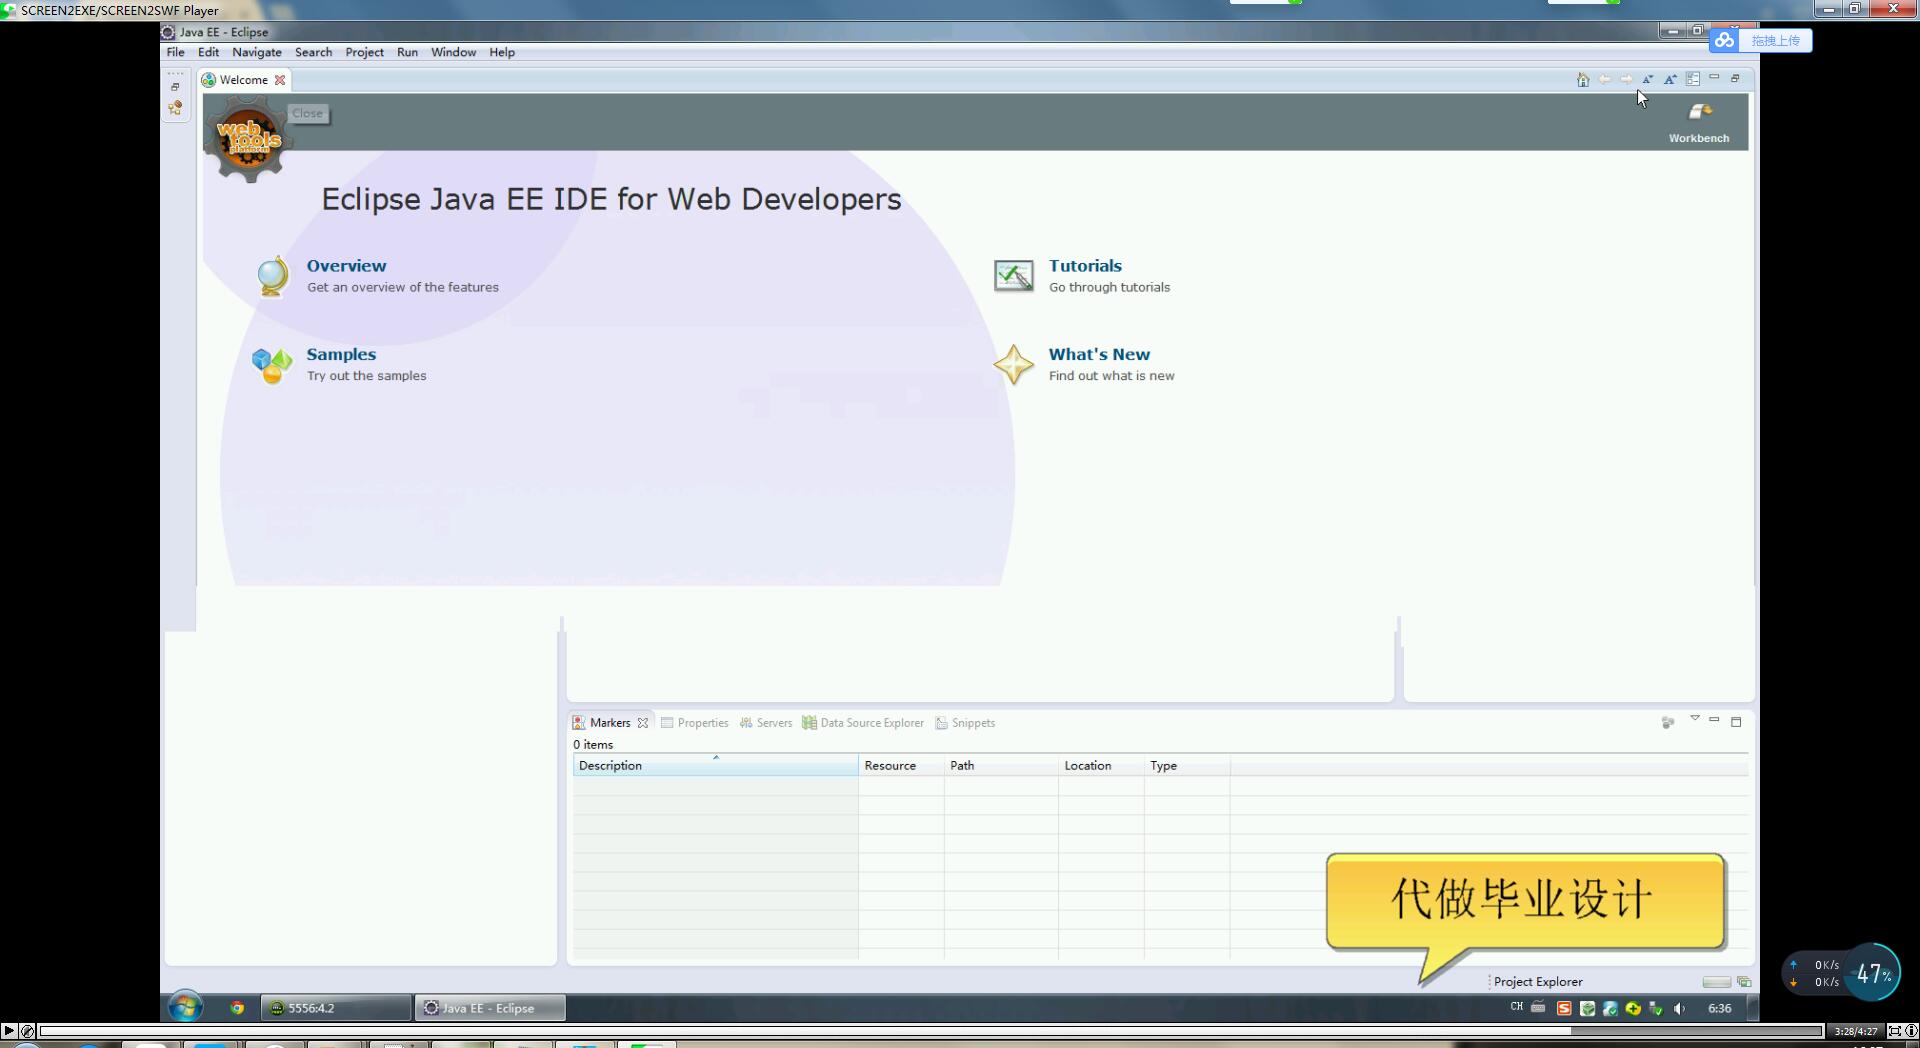Viewport: 1920px width, 1048px height.
Task: Minimize the Welcome view
Action: click(x=1714, y=78)
